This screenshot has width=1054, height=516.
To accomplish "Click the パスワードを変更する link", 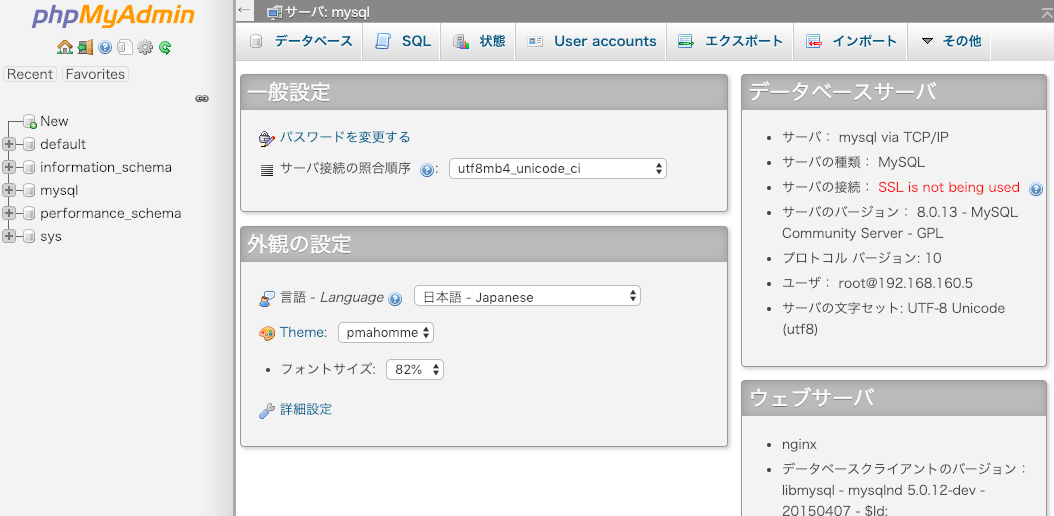I will click(345, 137).
